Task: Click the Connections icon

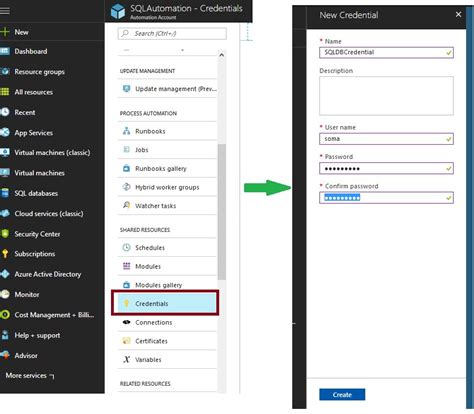Action: click(126, 322)
